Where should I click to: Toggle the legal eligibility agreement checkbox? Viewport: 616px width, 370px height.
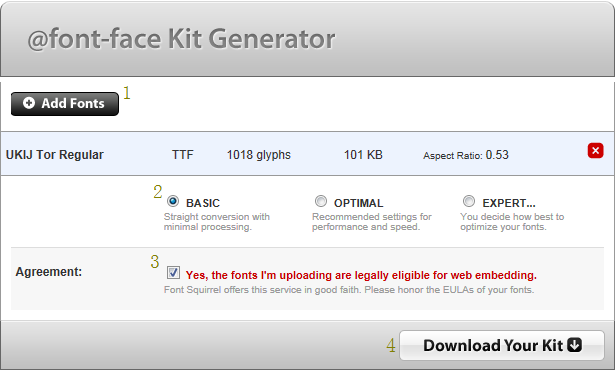pos(173,272)
